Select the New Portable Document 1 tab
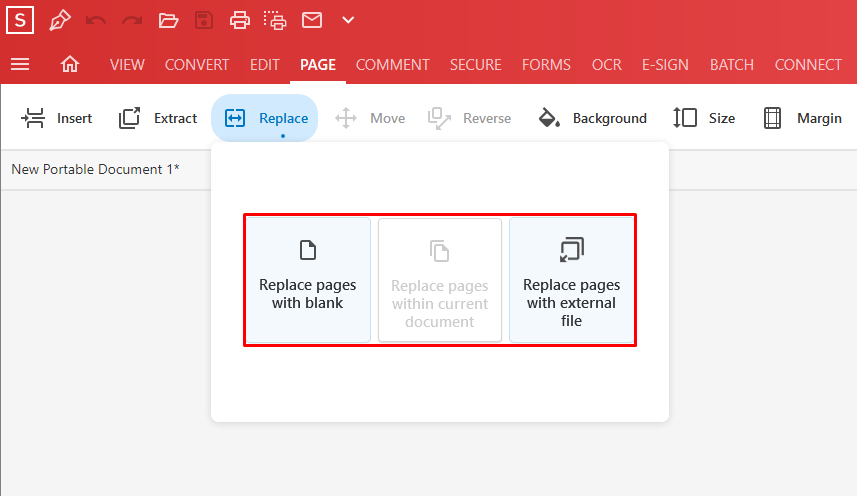 (x=96, y=169)
